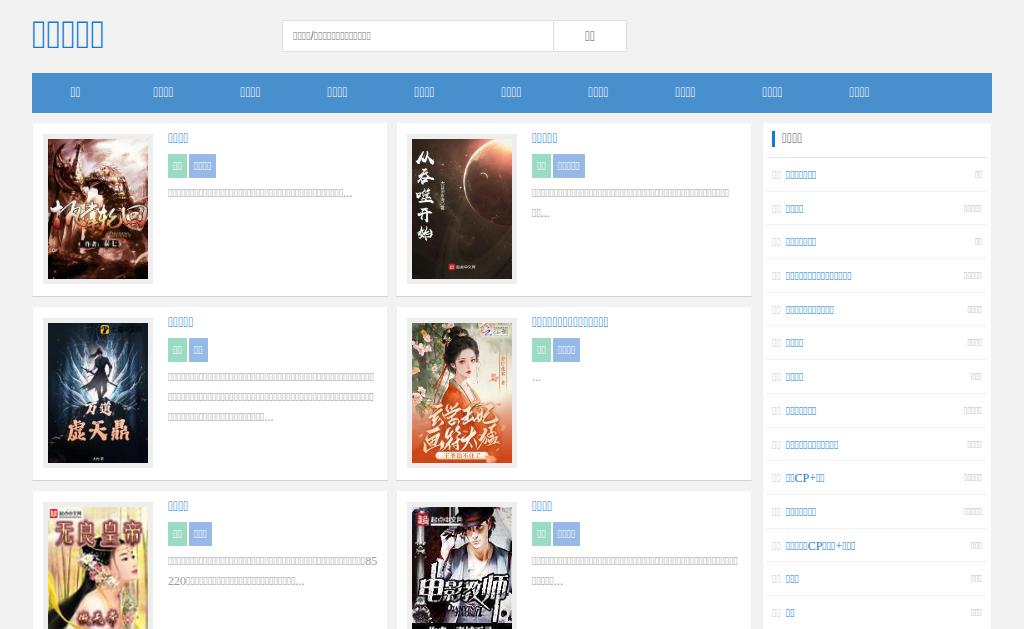Click the green tag beside the 电影教师 cover
Viewport: 1024px width, 629px height.
click(541, 534)
